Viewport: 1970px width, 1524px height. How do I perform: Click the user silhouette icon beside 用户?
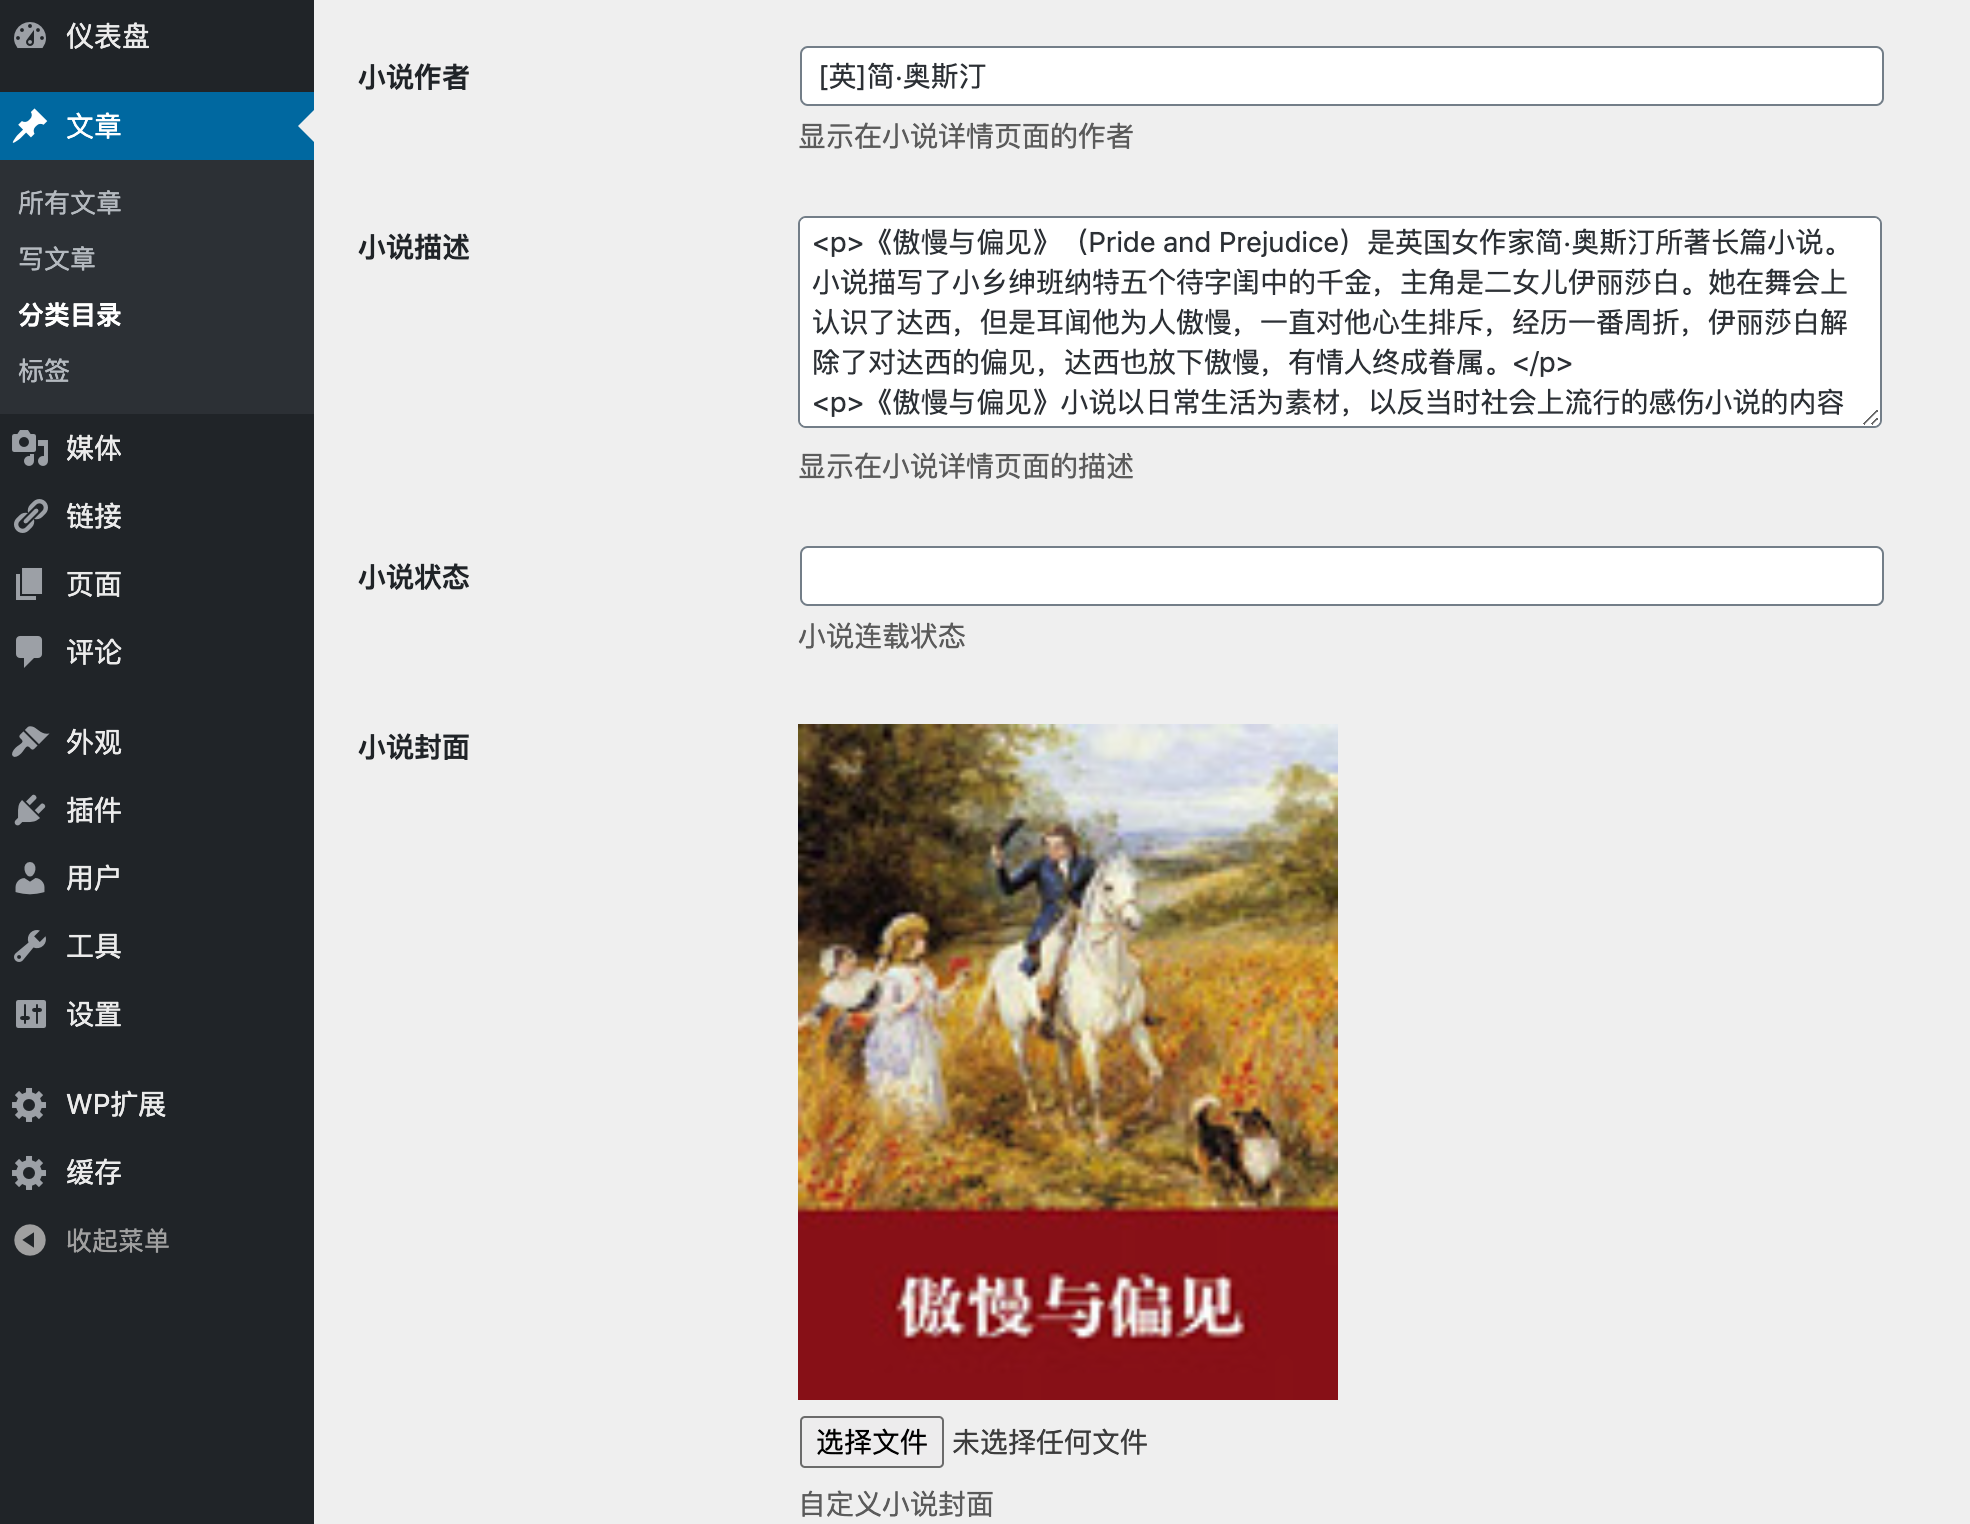(x=30, y=878)
